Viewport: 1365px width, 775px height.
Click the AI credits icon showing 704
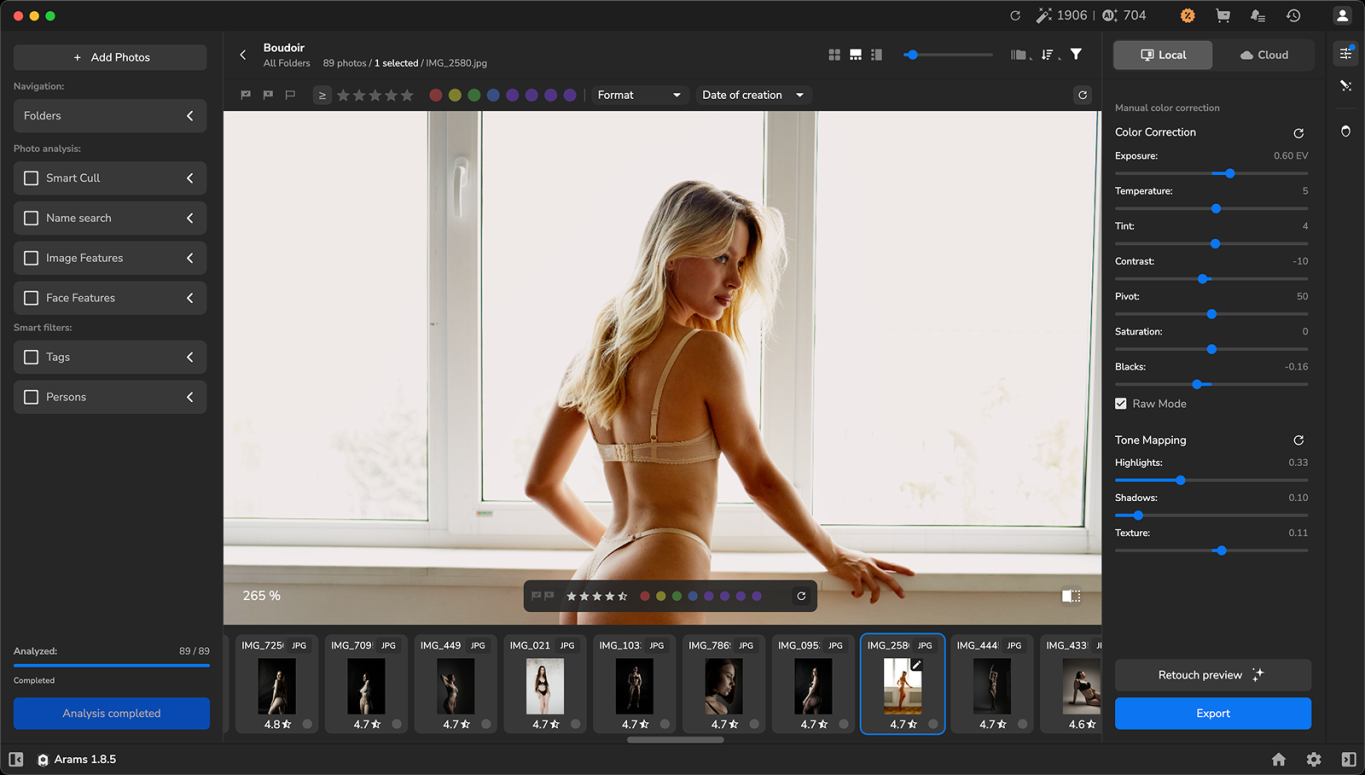click(x=1109, y=15)
